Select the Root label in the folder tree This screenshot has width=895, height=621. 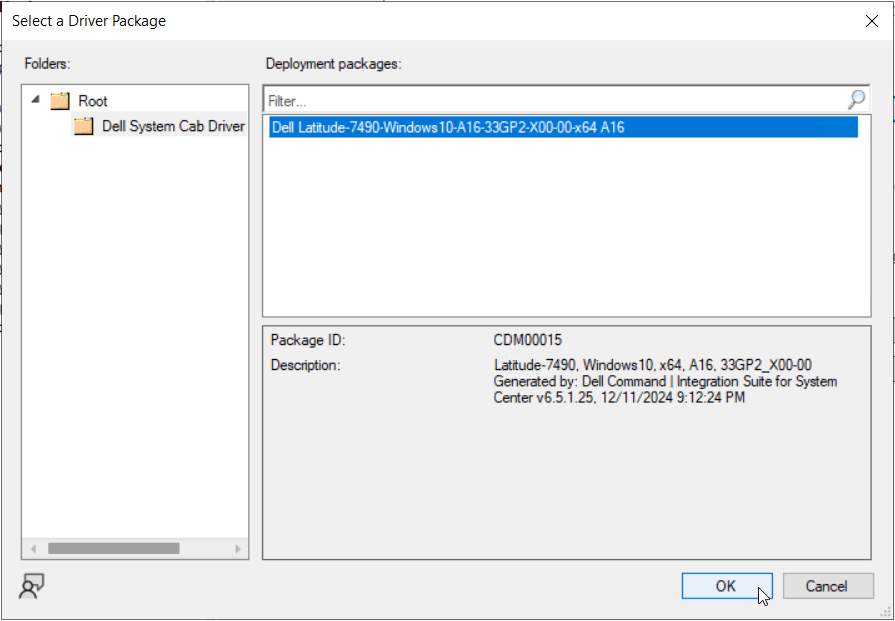(93, 101)
